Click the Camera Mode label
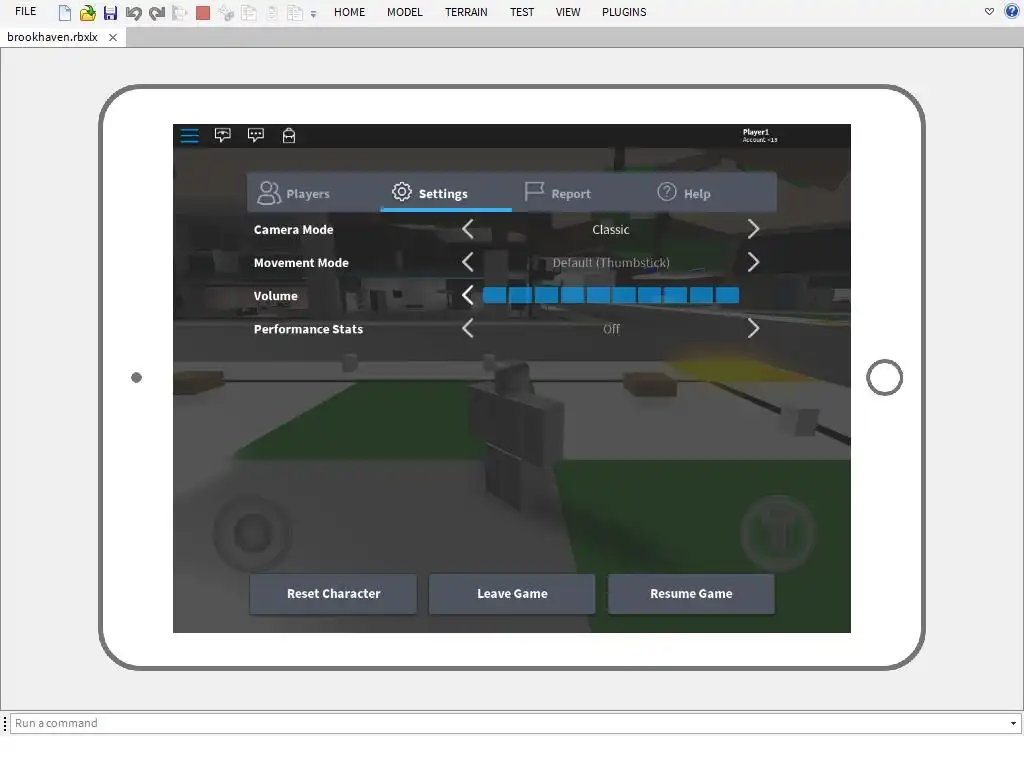1024x768 pixels. pyautogui.click(x=293, y=229)
